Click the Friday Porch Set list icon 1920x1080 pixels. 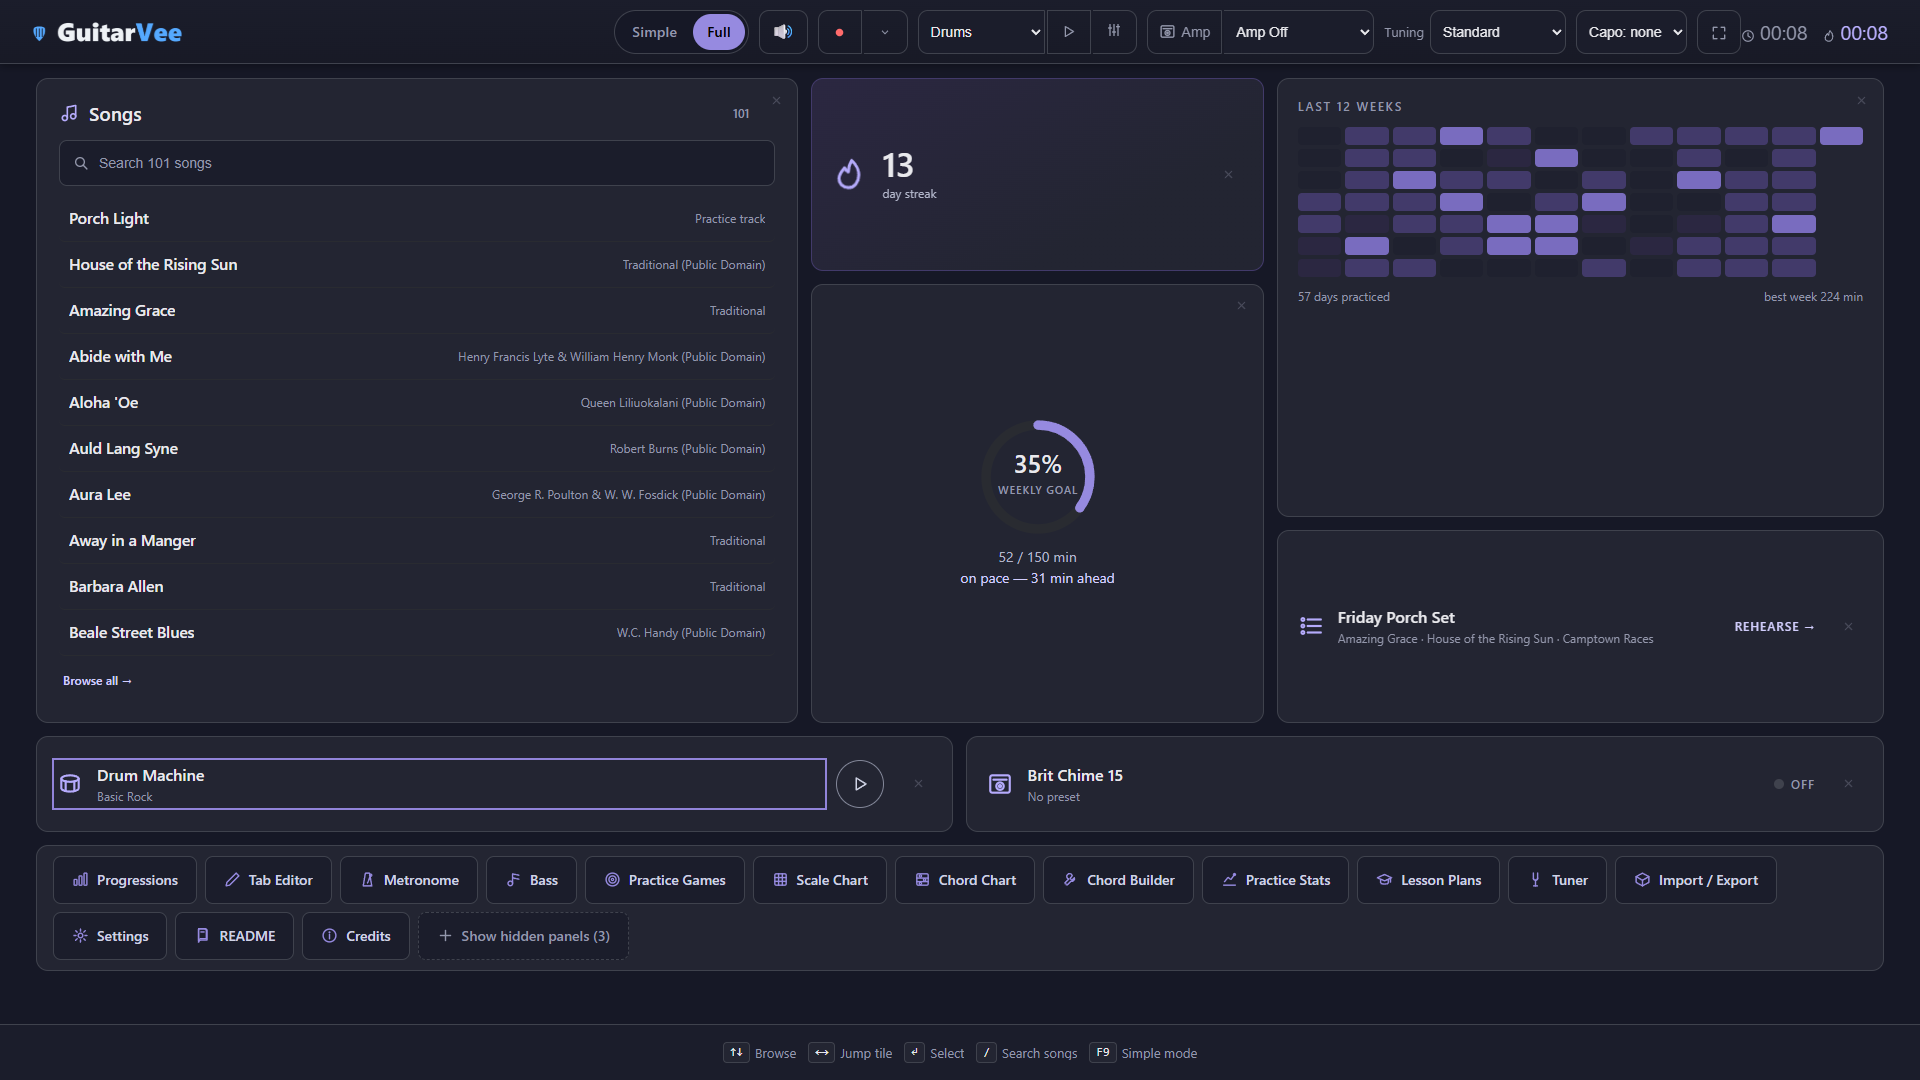pos(1311,626)
